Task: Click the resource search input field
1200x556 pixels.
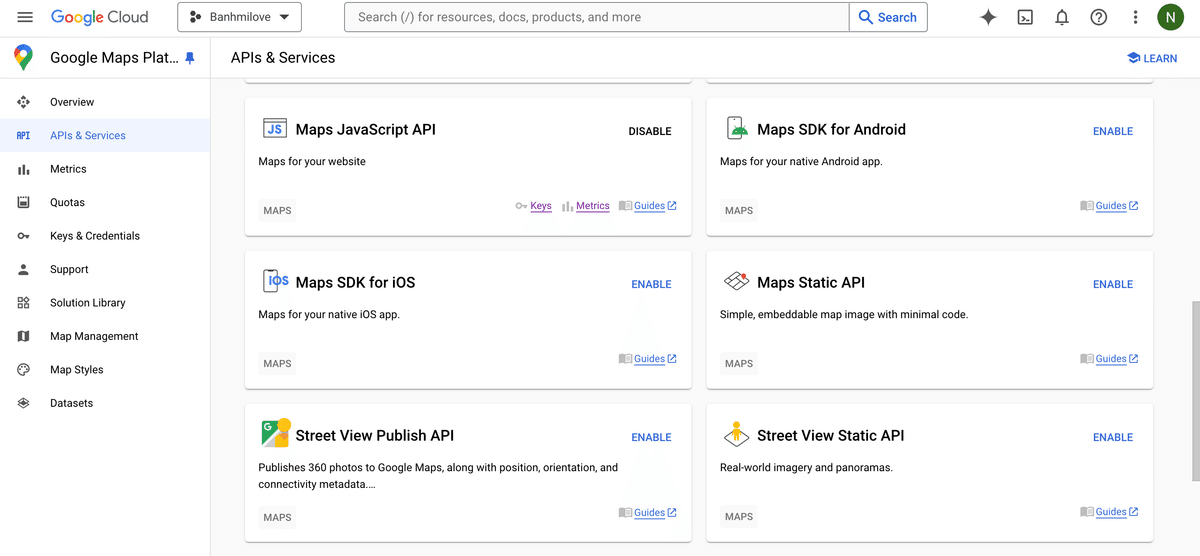Action: (596, 17)
